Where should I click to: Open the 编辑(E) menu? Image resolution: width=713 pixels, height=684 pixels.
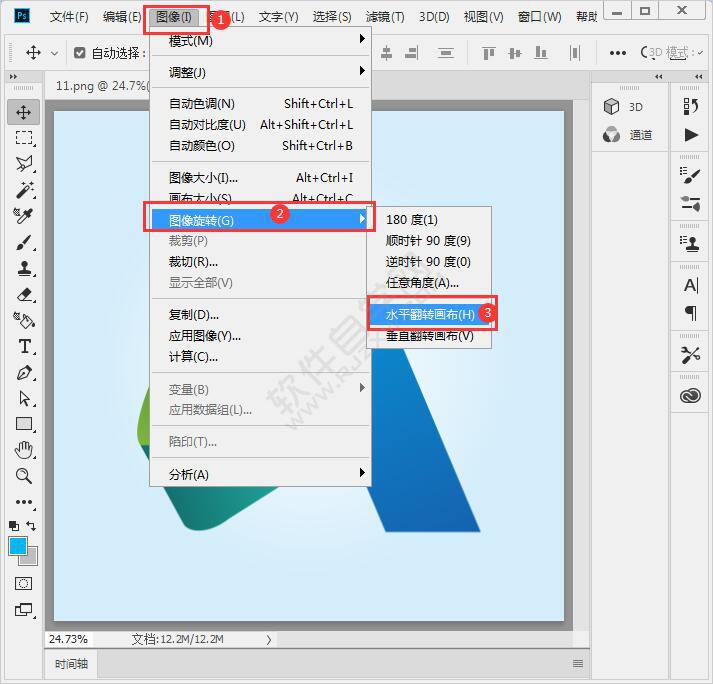coord(122,17)
